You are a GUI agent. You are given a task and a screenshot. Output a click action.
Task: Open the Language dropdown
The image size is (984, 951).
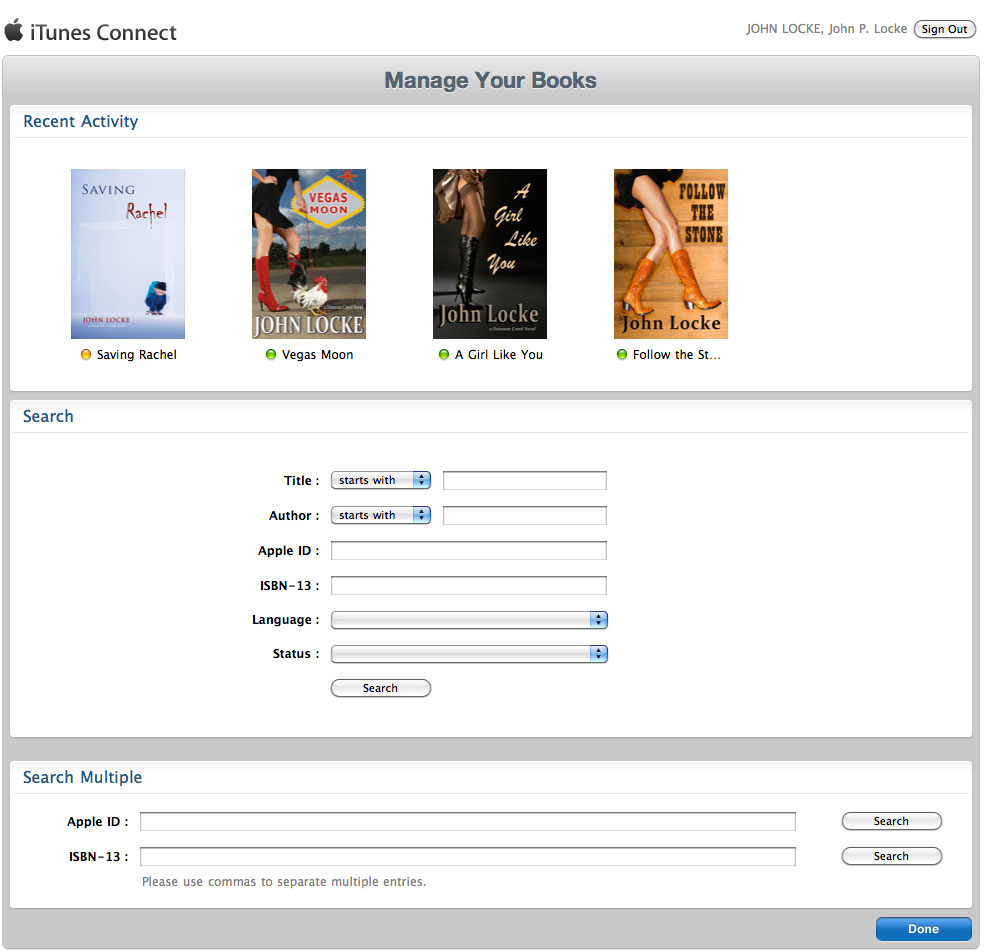click(469, 620)
